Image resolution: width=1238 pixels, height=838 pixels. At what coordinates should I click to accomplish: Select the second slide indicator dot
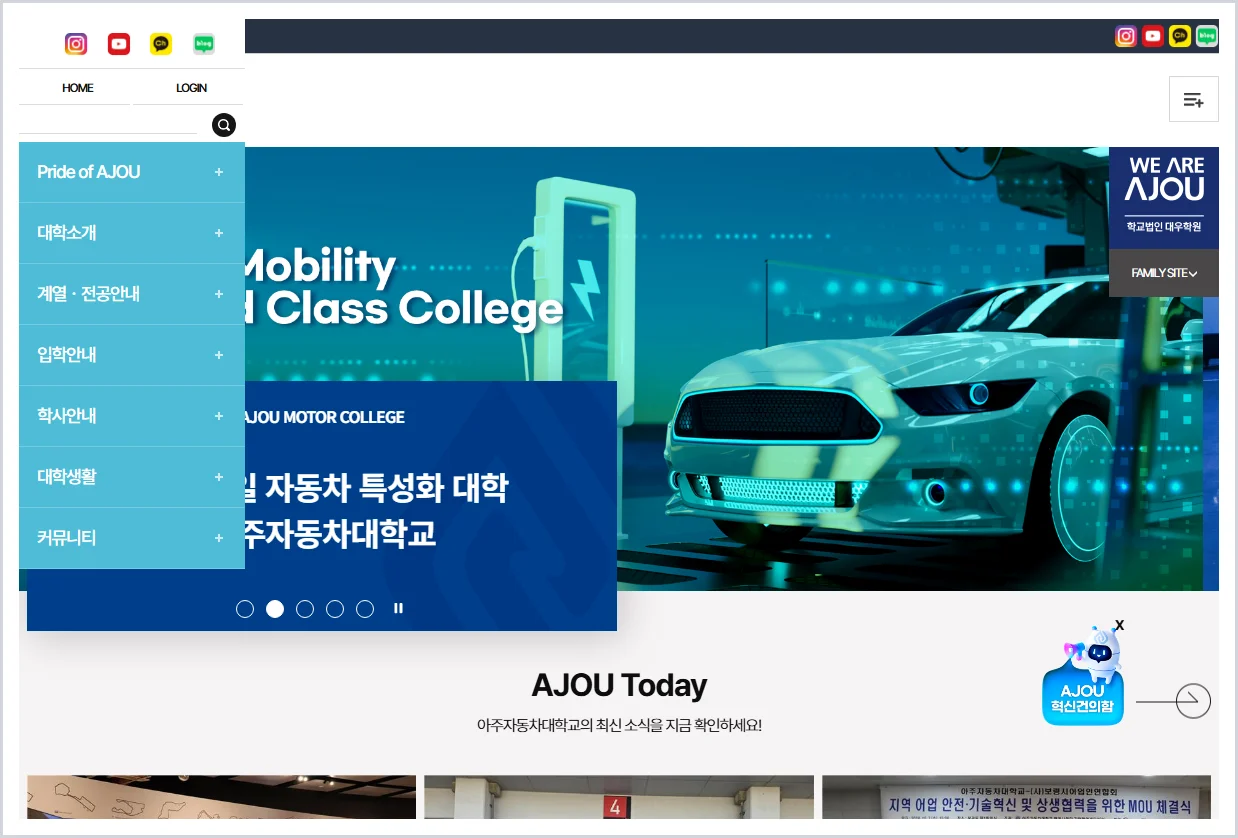pyautogui.click(x=275, y=609)
